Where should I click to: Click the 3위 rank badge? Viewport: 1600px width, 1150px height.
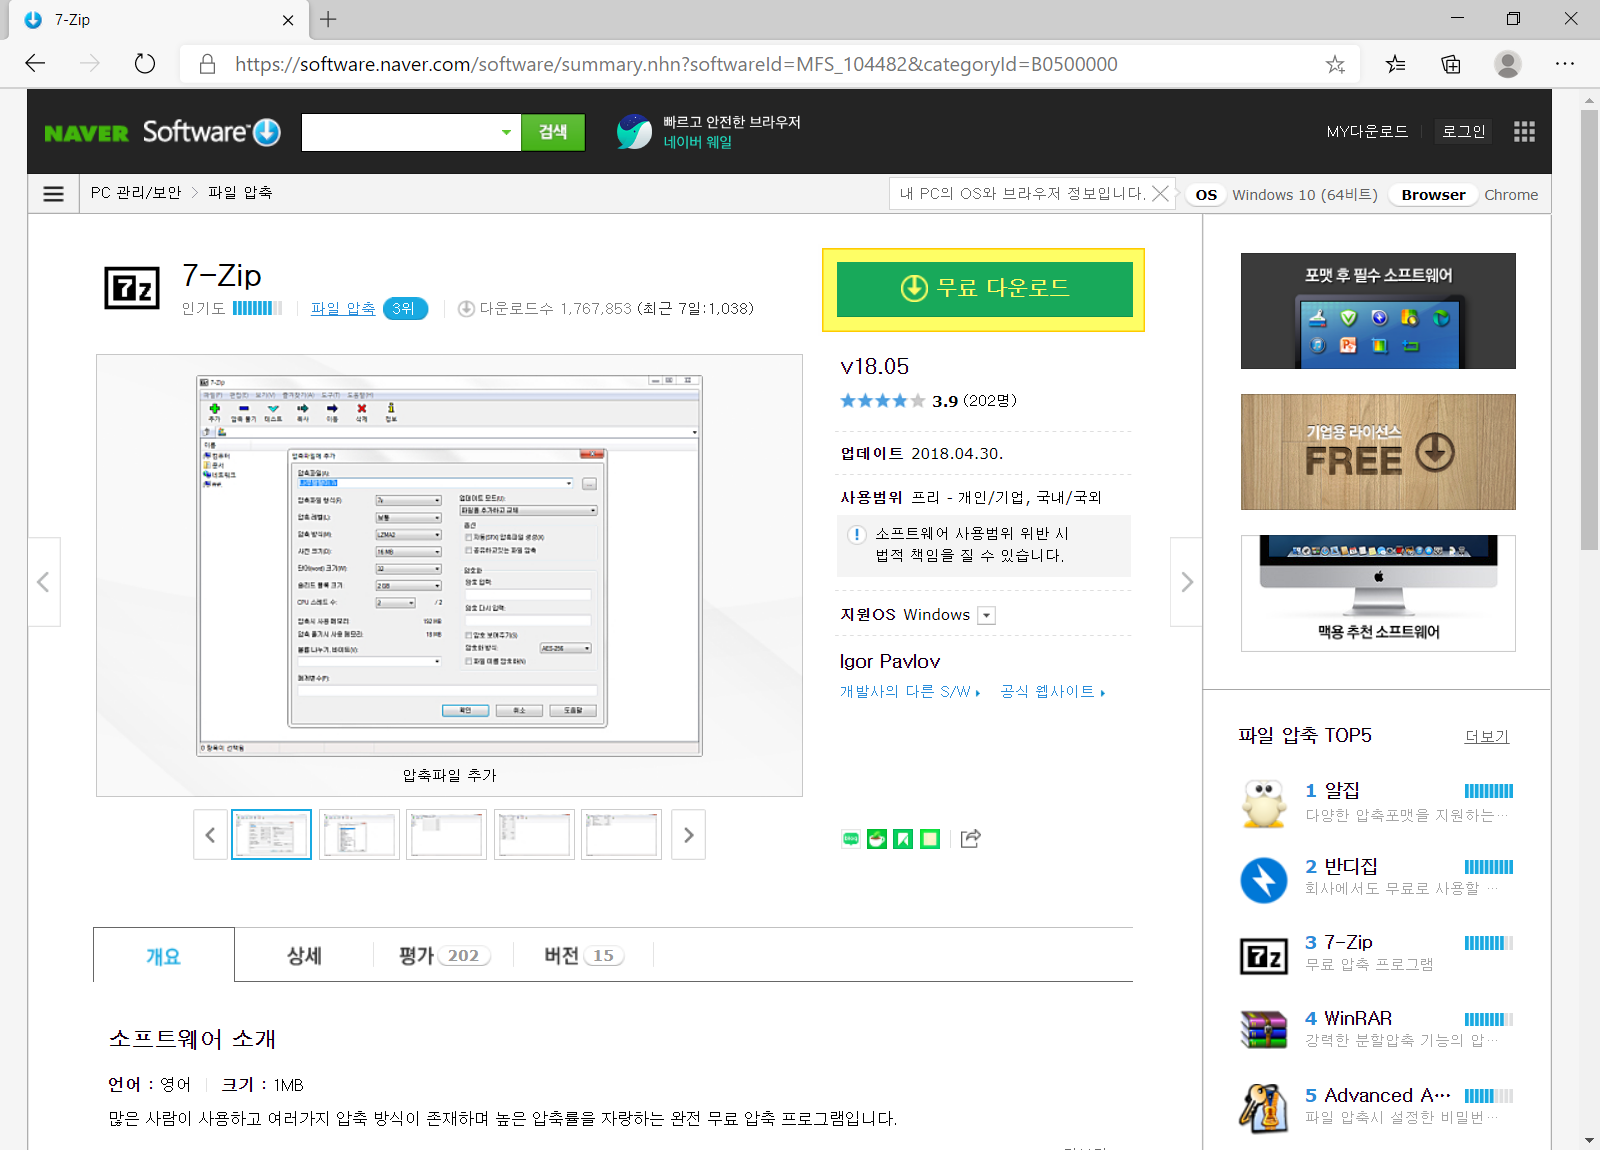pos(405,309)
